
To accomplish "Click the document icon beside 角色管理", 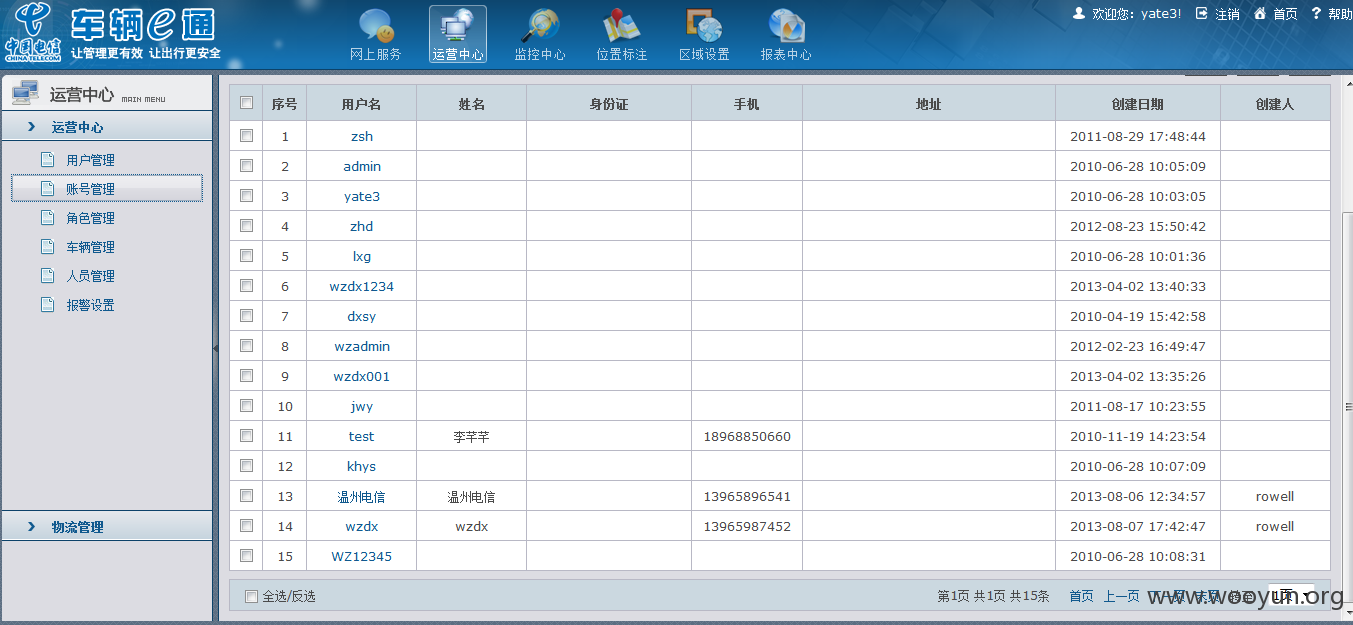I will (47, 217).
